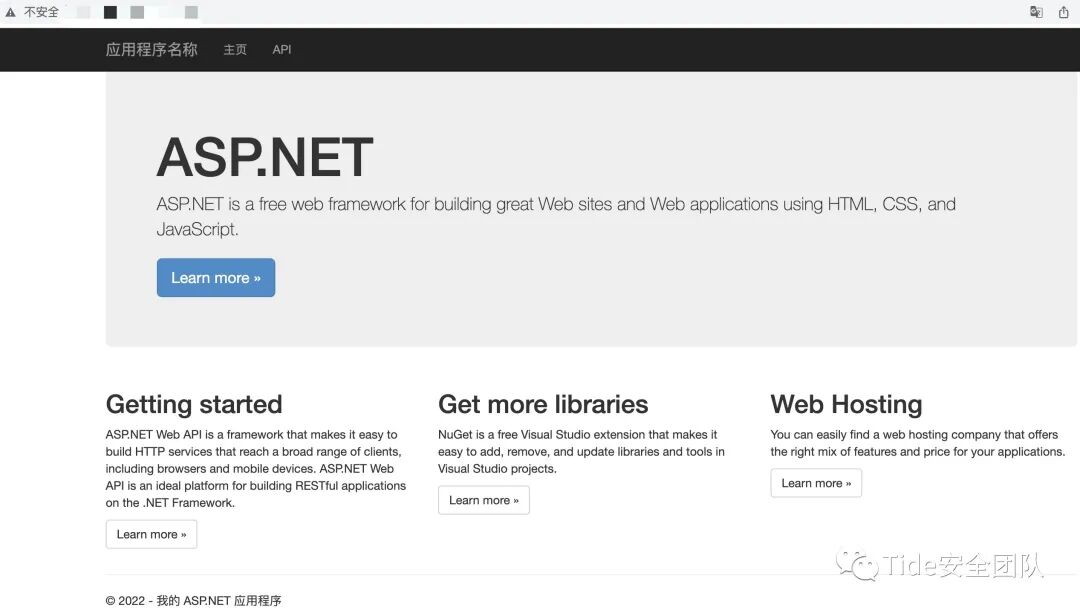Click the NuGet extension description paragraph
The height and width of the screenshot is (613, 1080).
click(x=581, y=452)
